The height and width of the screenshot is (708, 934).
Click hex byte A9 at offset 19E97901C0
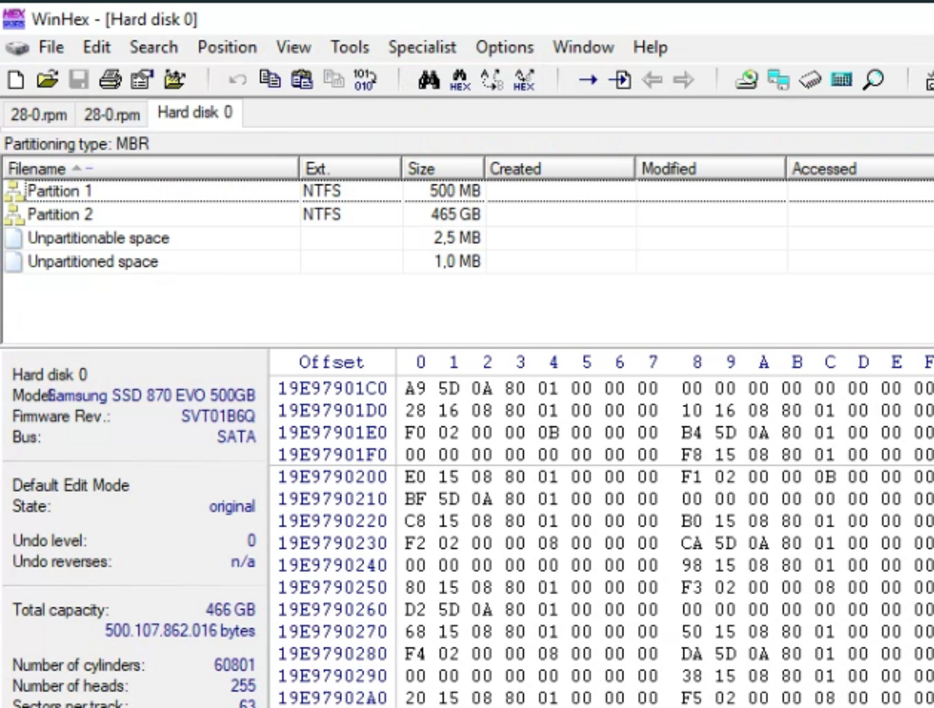415,388
